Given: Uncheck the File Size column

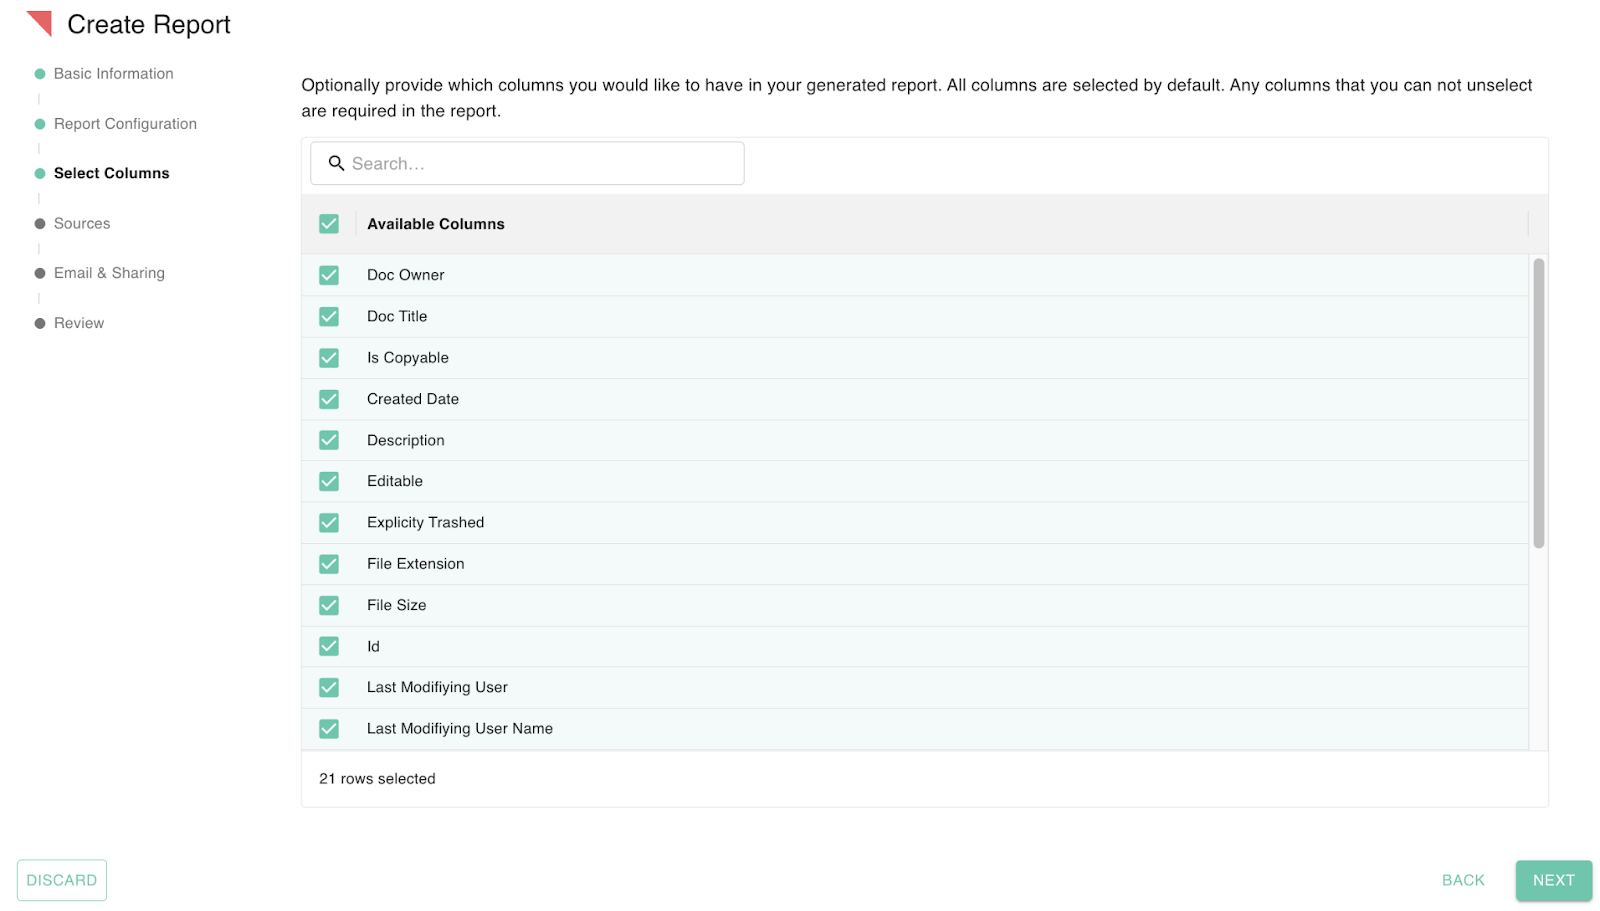Looking at the screenshot, I should [329, 605].
